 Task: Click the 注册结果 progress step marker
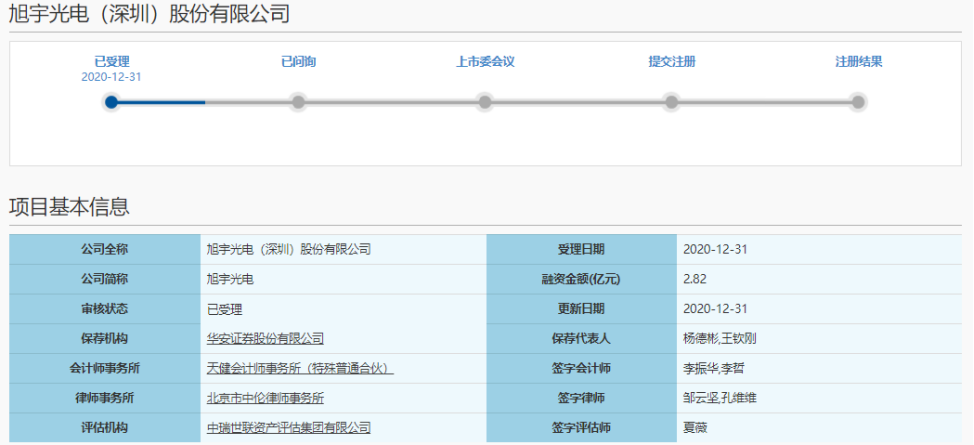[x=858, y=103]
